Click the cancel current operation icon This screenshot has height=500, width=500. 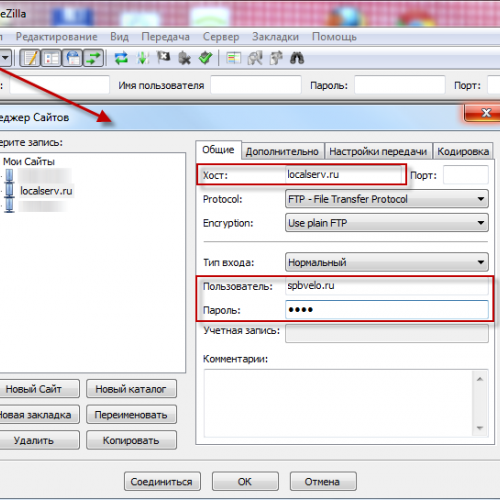click(x=163, y=58)
